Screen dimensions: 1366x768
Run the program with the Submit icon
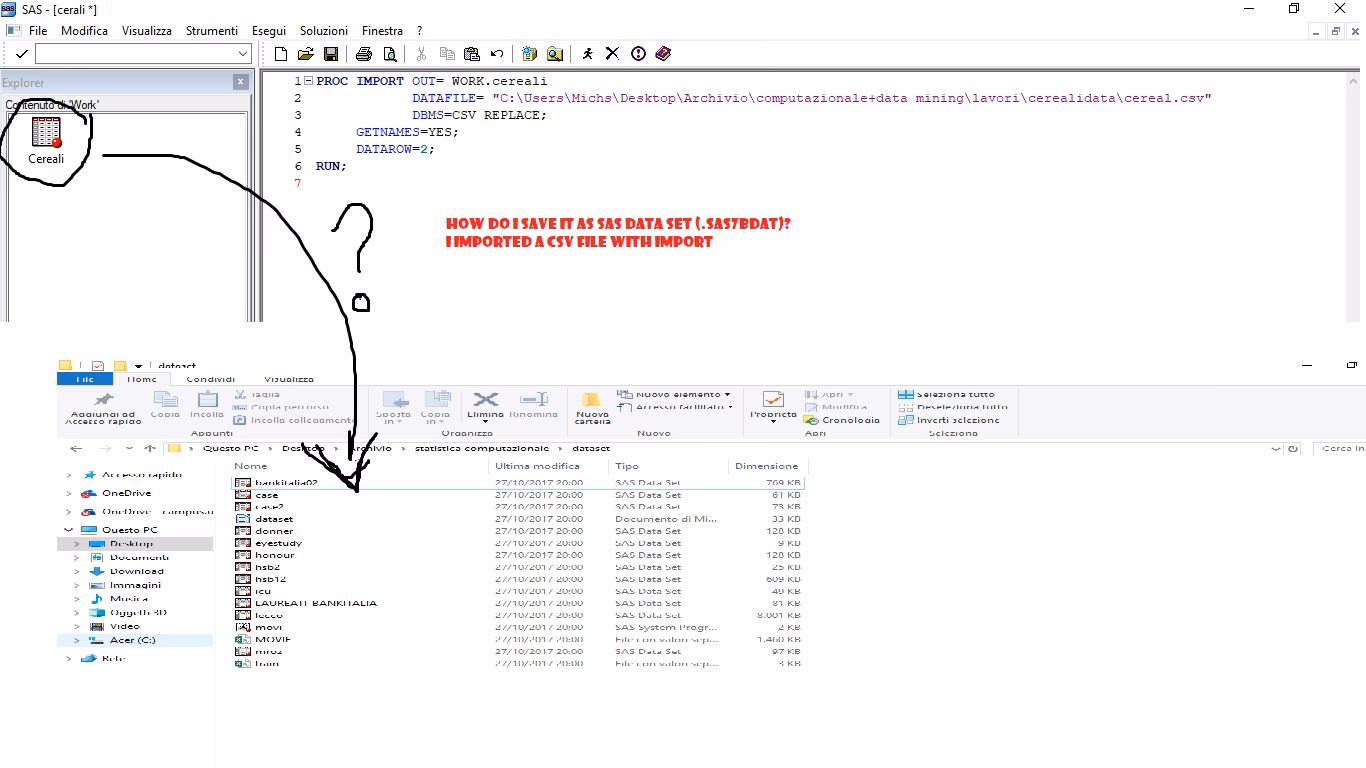click(589, 53)
